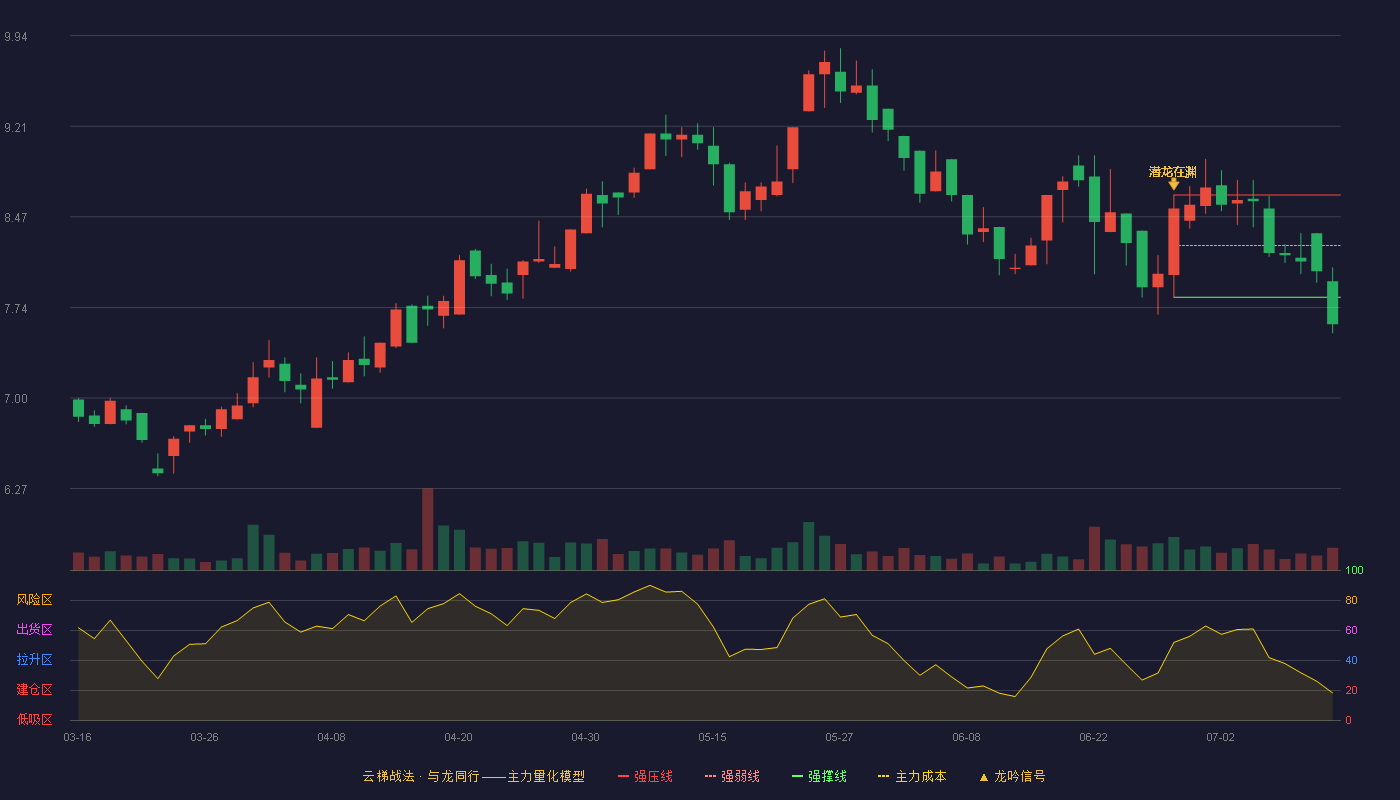Screen dimensions: 1400x800
Task: Toggle the 龙吟信号 legend entry
Action: [1011, 776]
